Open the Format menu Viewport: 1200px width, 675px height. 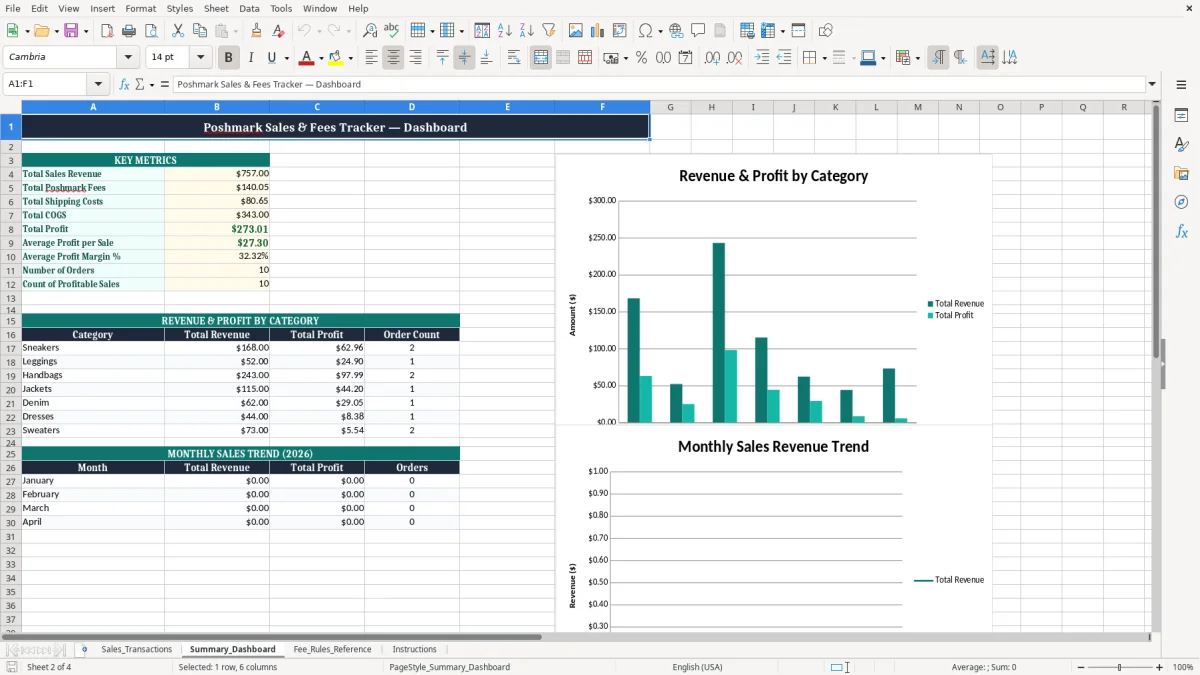tap(140, 8)
